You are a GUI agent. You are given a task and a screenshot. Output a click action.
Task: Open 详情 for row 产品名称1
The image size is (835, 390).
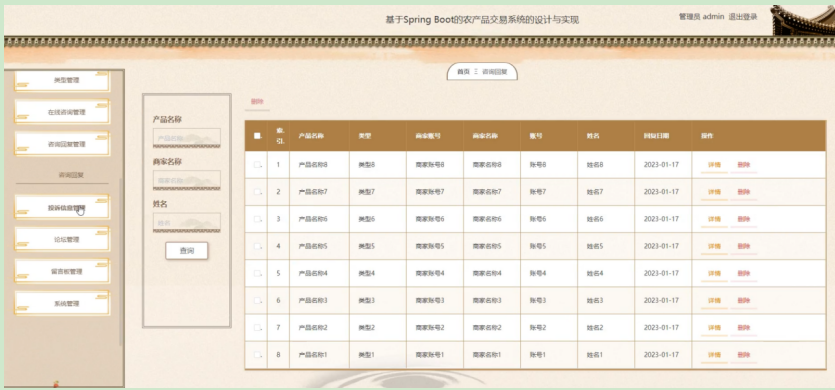(714, 355)
